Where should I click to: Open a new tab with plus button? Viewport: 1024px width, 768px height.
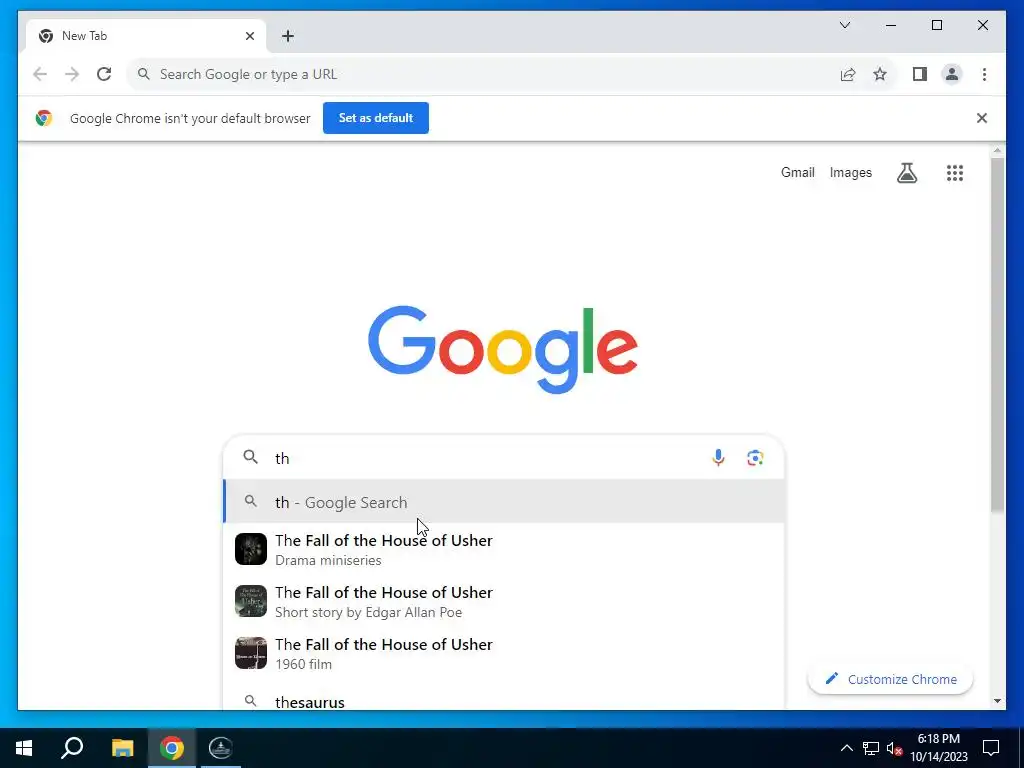click(288, 36)
